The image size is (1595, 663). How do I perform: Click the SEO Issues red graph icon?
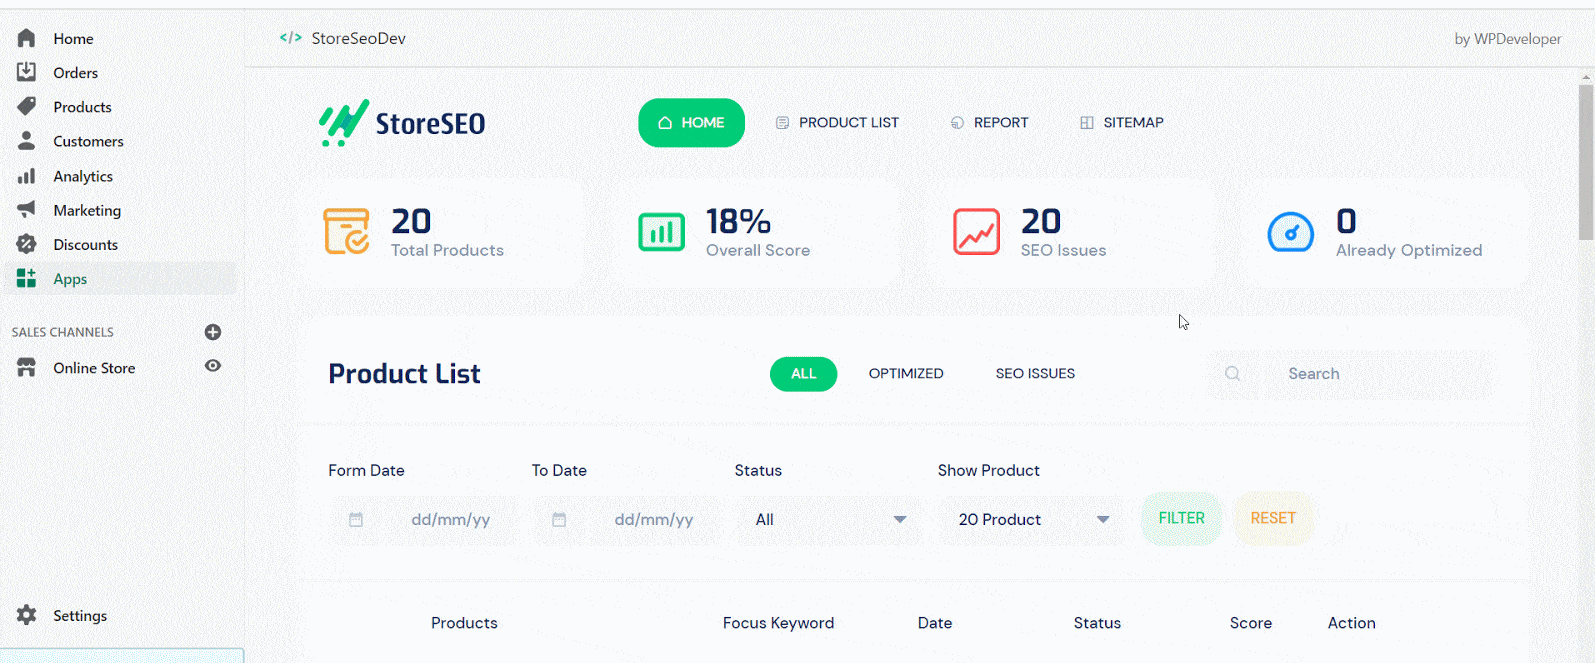976,232
